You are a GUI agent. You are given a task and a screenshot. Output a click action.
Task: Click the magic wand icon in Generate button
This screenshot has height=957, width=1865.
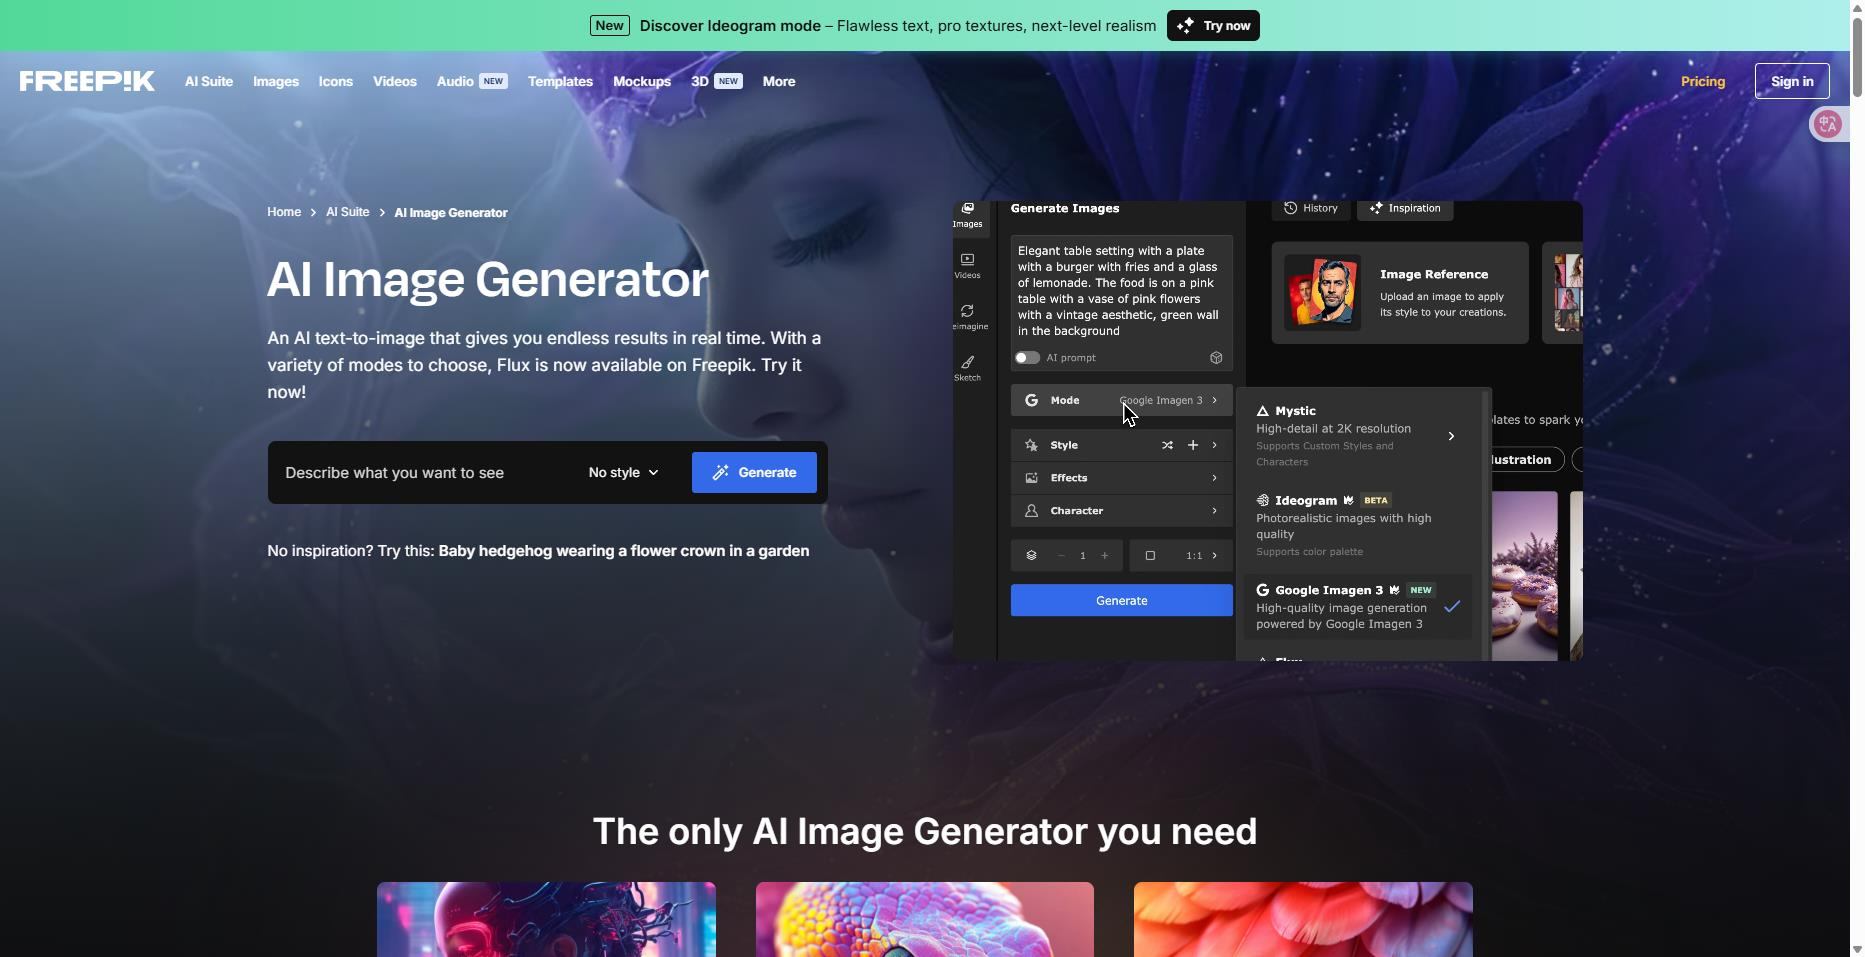(x=720, y=472)
